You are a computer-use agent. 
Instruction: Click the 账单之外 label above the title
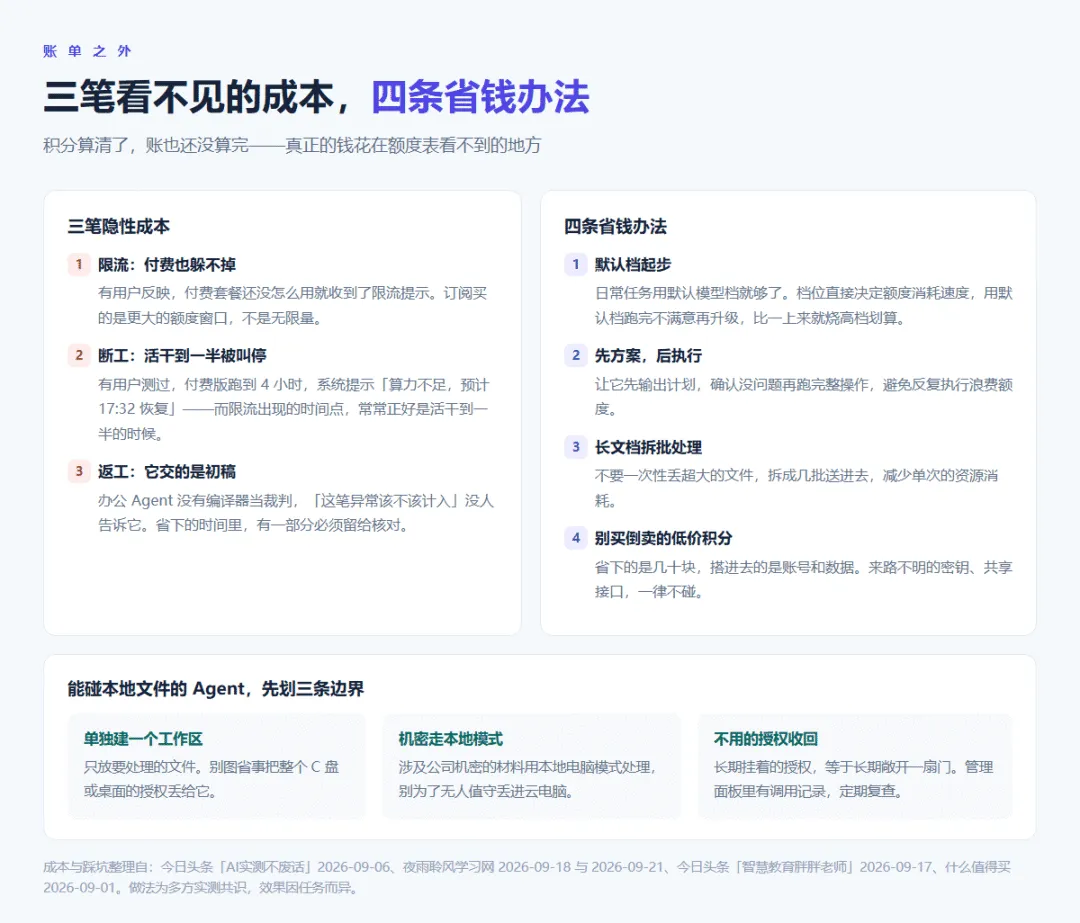pyautogui.click(x=87, y=51)
